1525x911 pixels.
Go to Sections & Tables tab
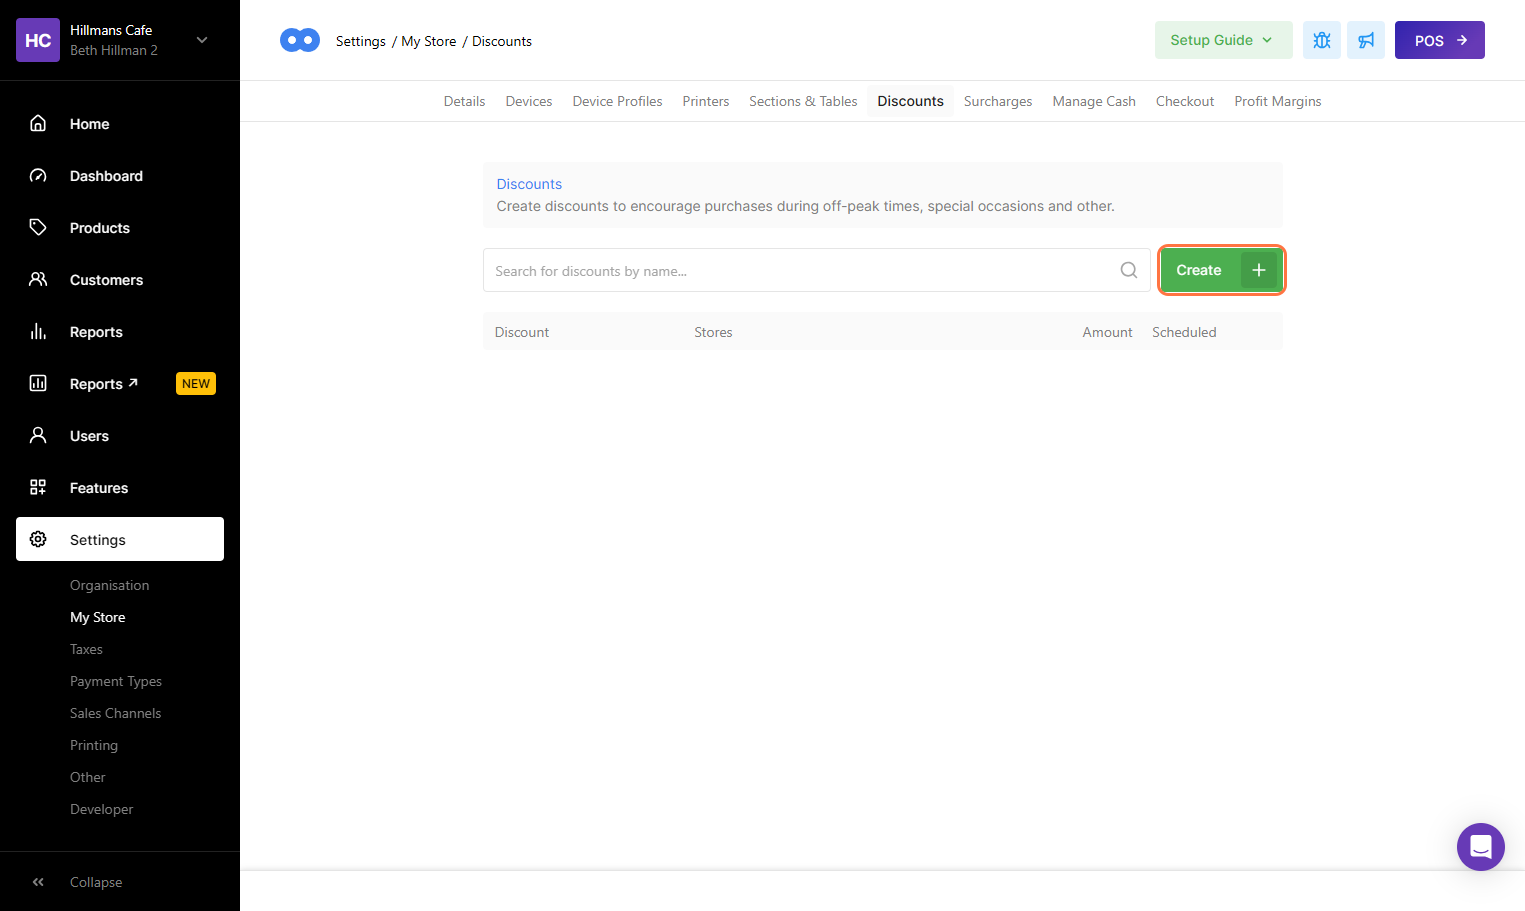coord(802,101)
